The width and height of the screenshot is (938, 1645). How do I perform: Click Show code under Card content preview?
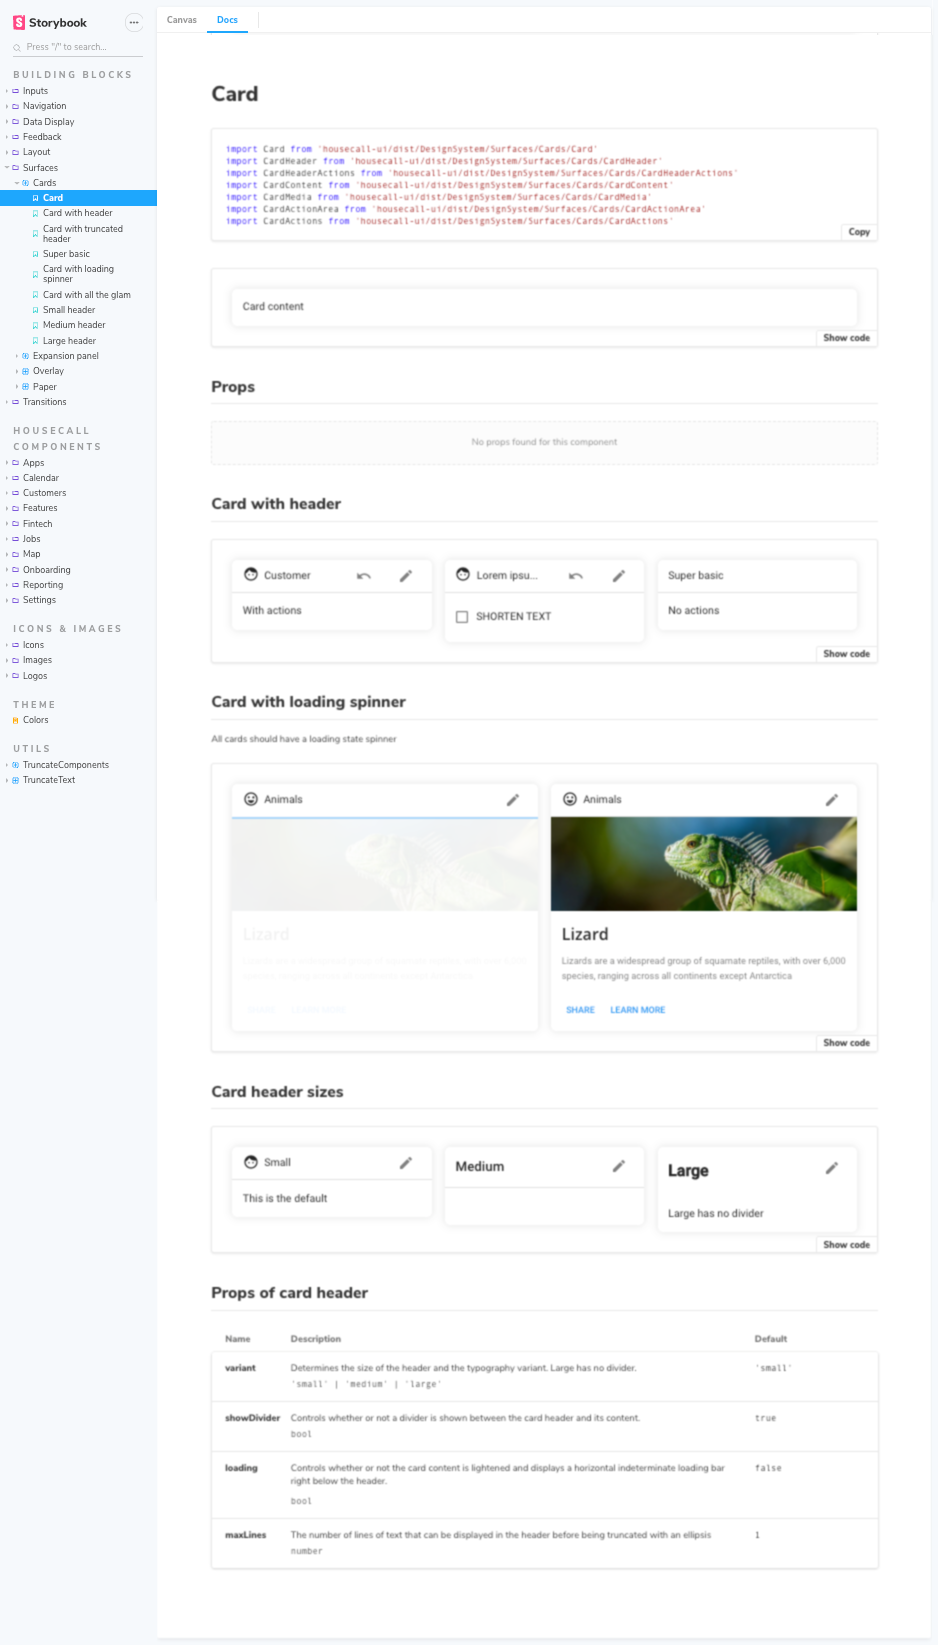(x=846, y=338)
